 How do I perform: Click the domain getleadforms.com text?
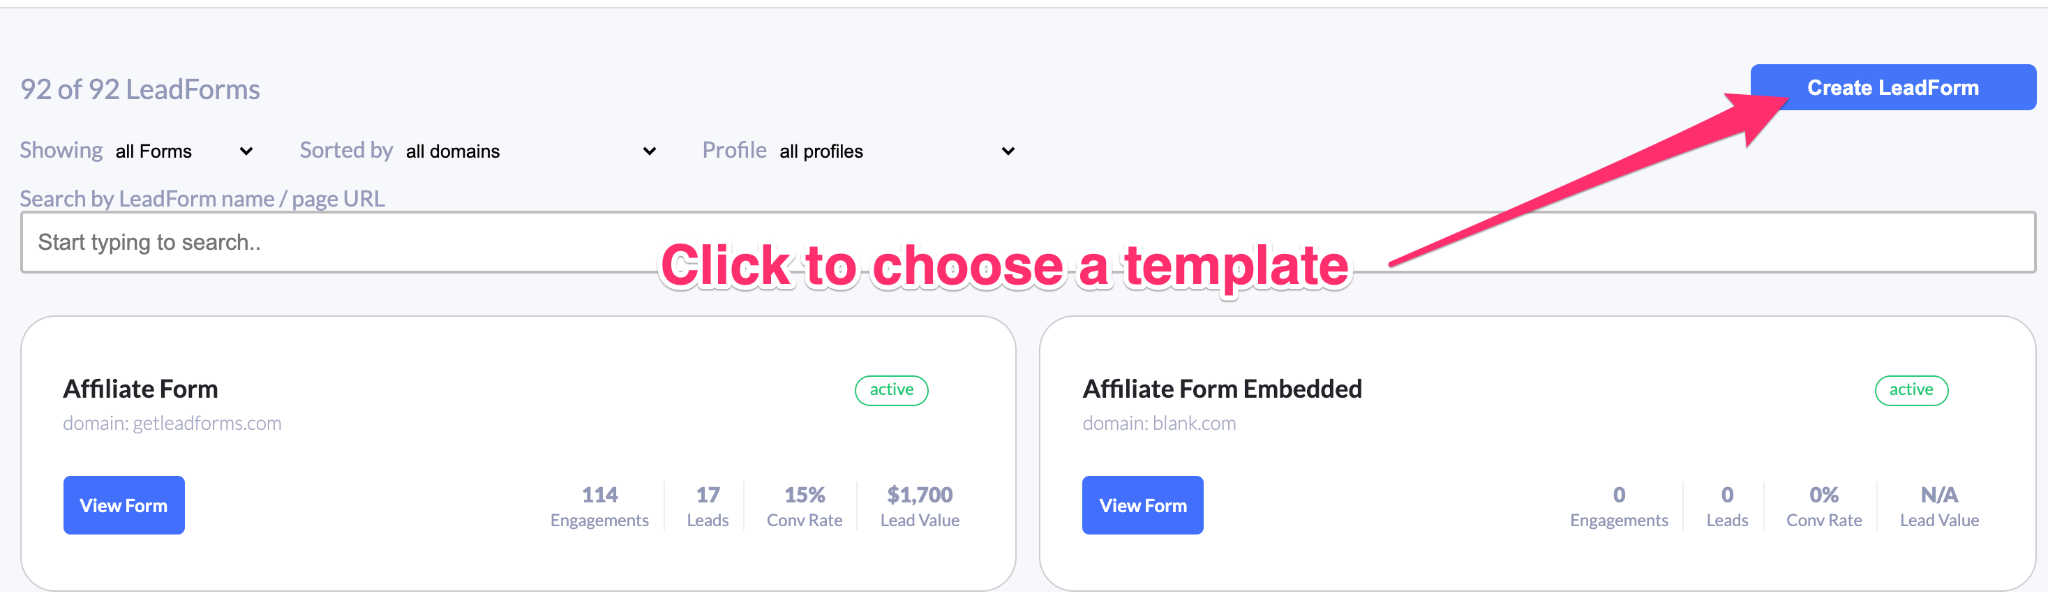(172, 423)
